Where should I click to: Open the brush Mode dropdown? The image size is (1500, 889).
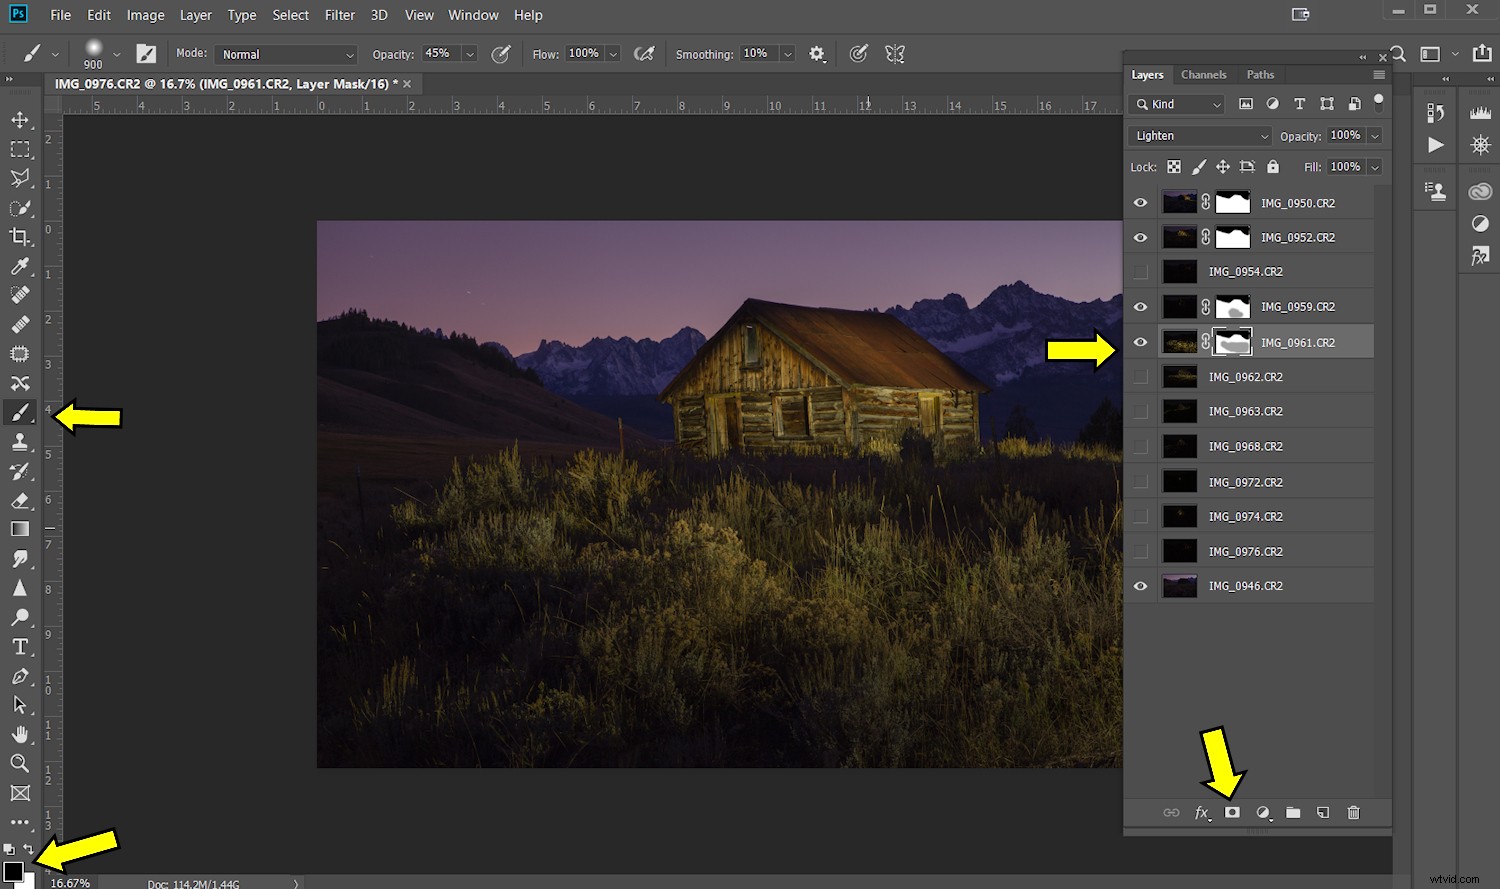pyautogui.click(x=287, y=55)
